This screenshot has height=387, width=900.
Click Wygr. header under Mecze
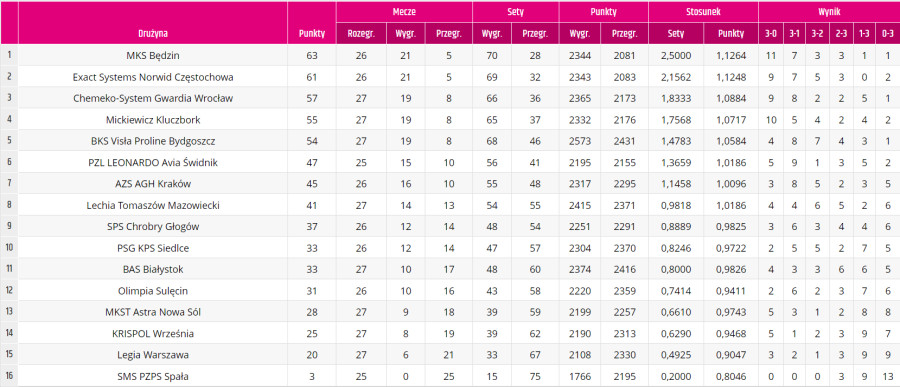(x=406, y=34)
